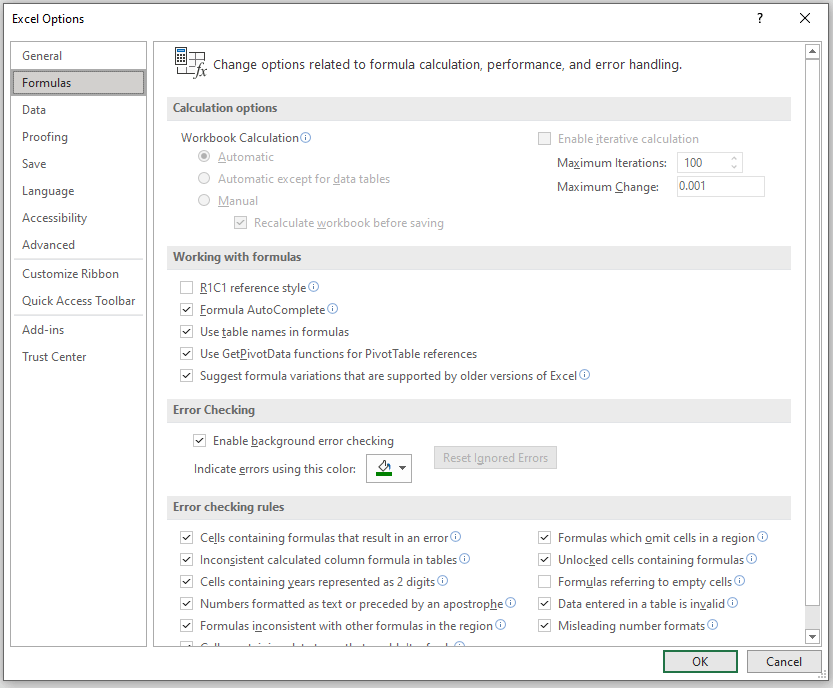This screenshot has height=688, width=833.
Task: Select the Formulas category
Action: click(78, 83)
